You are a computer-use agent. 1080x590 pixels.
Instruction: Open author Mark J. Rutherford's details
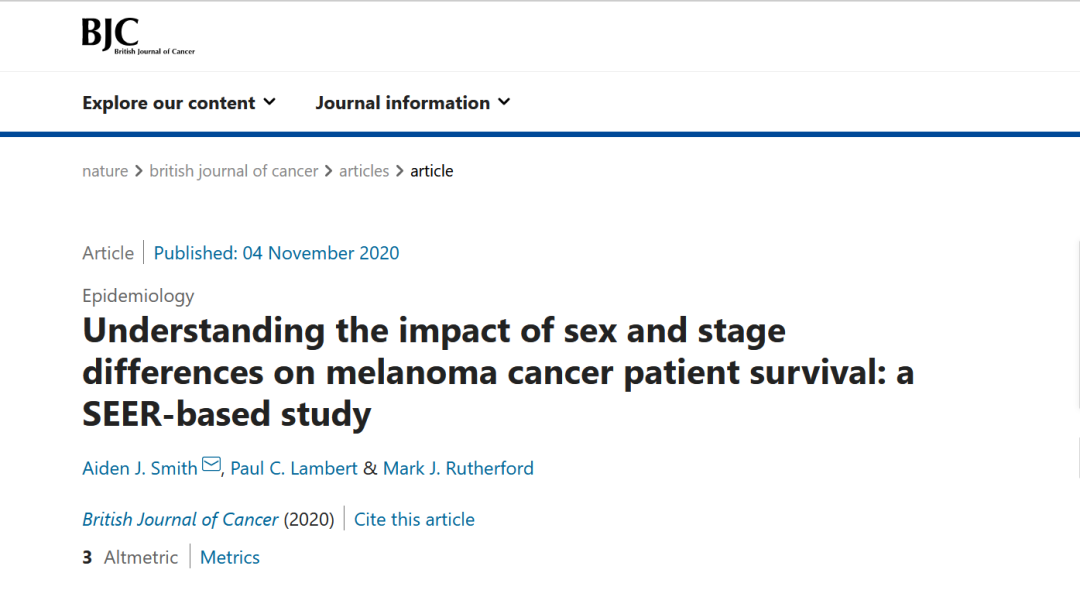pos(458,468)
